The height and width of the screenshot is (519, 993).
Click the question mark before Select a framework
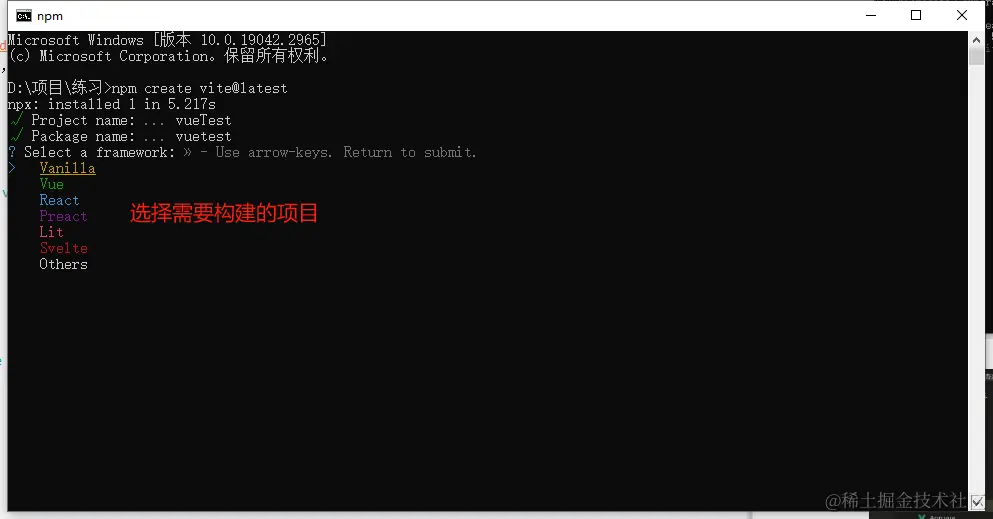(x=12, y=152)
